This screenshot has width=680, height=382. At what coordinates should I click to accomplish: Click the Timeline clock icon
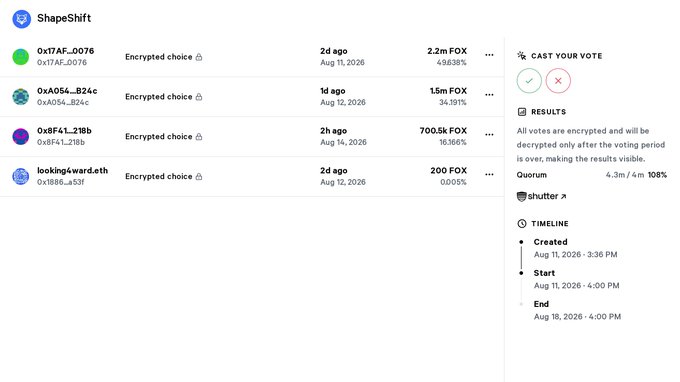pos(522,224)
